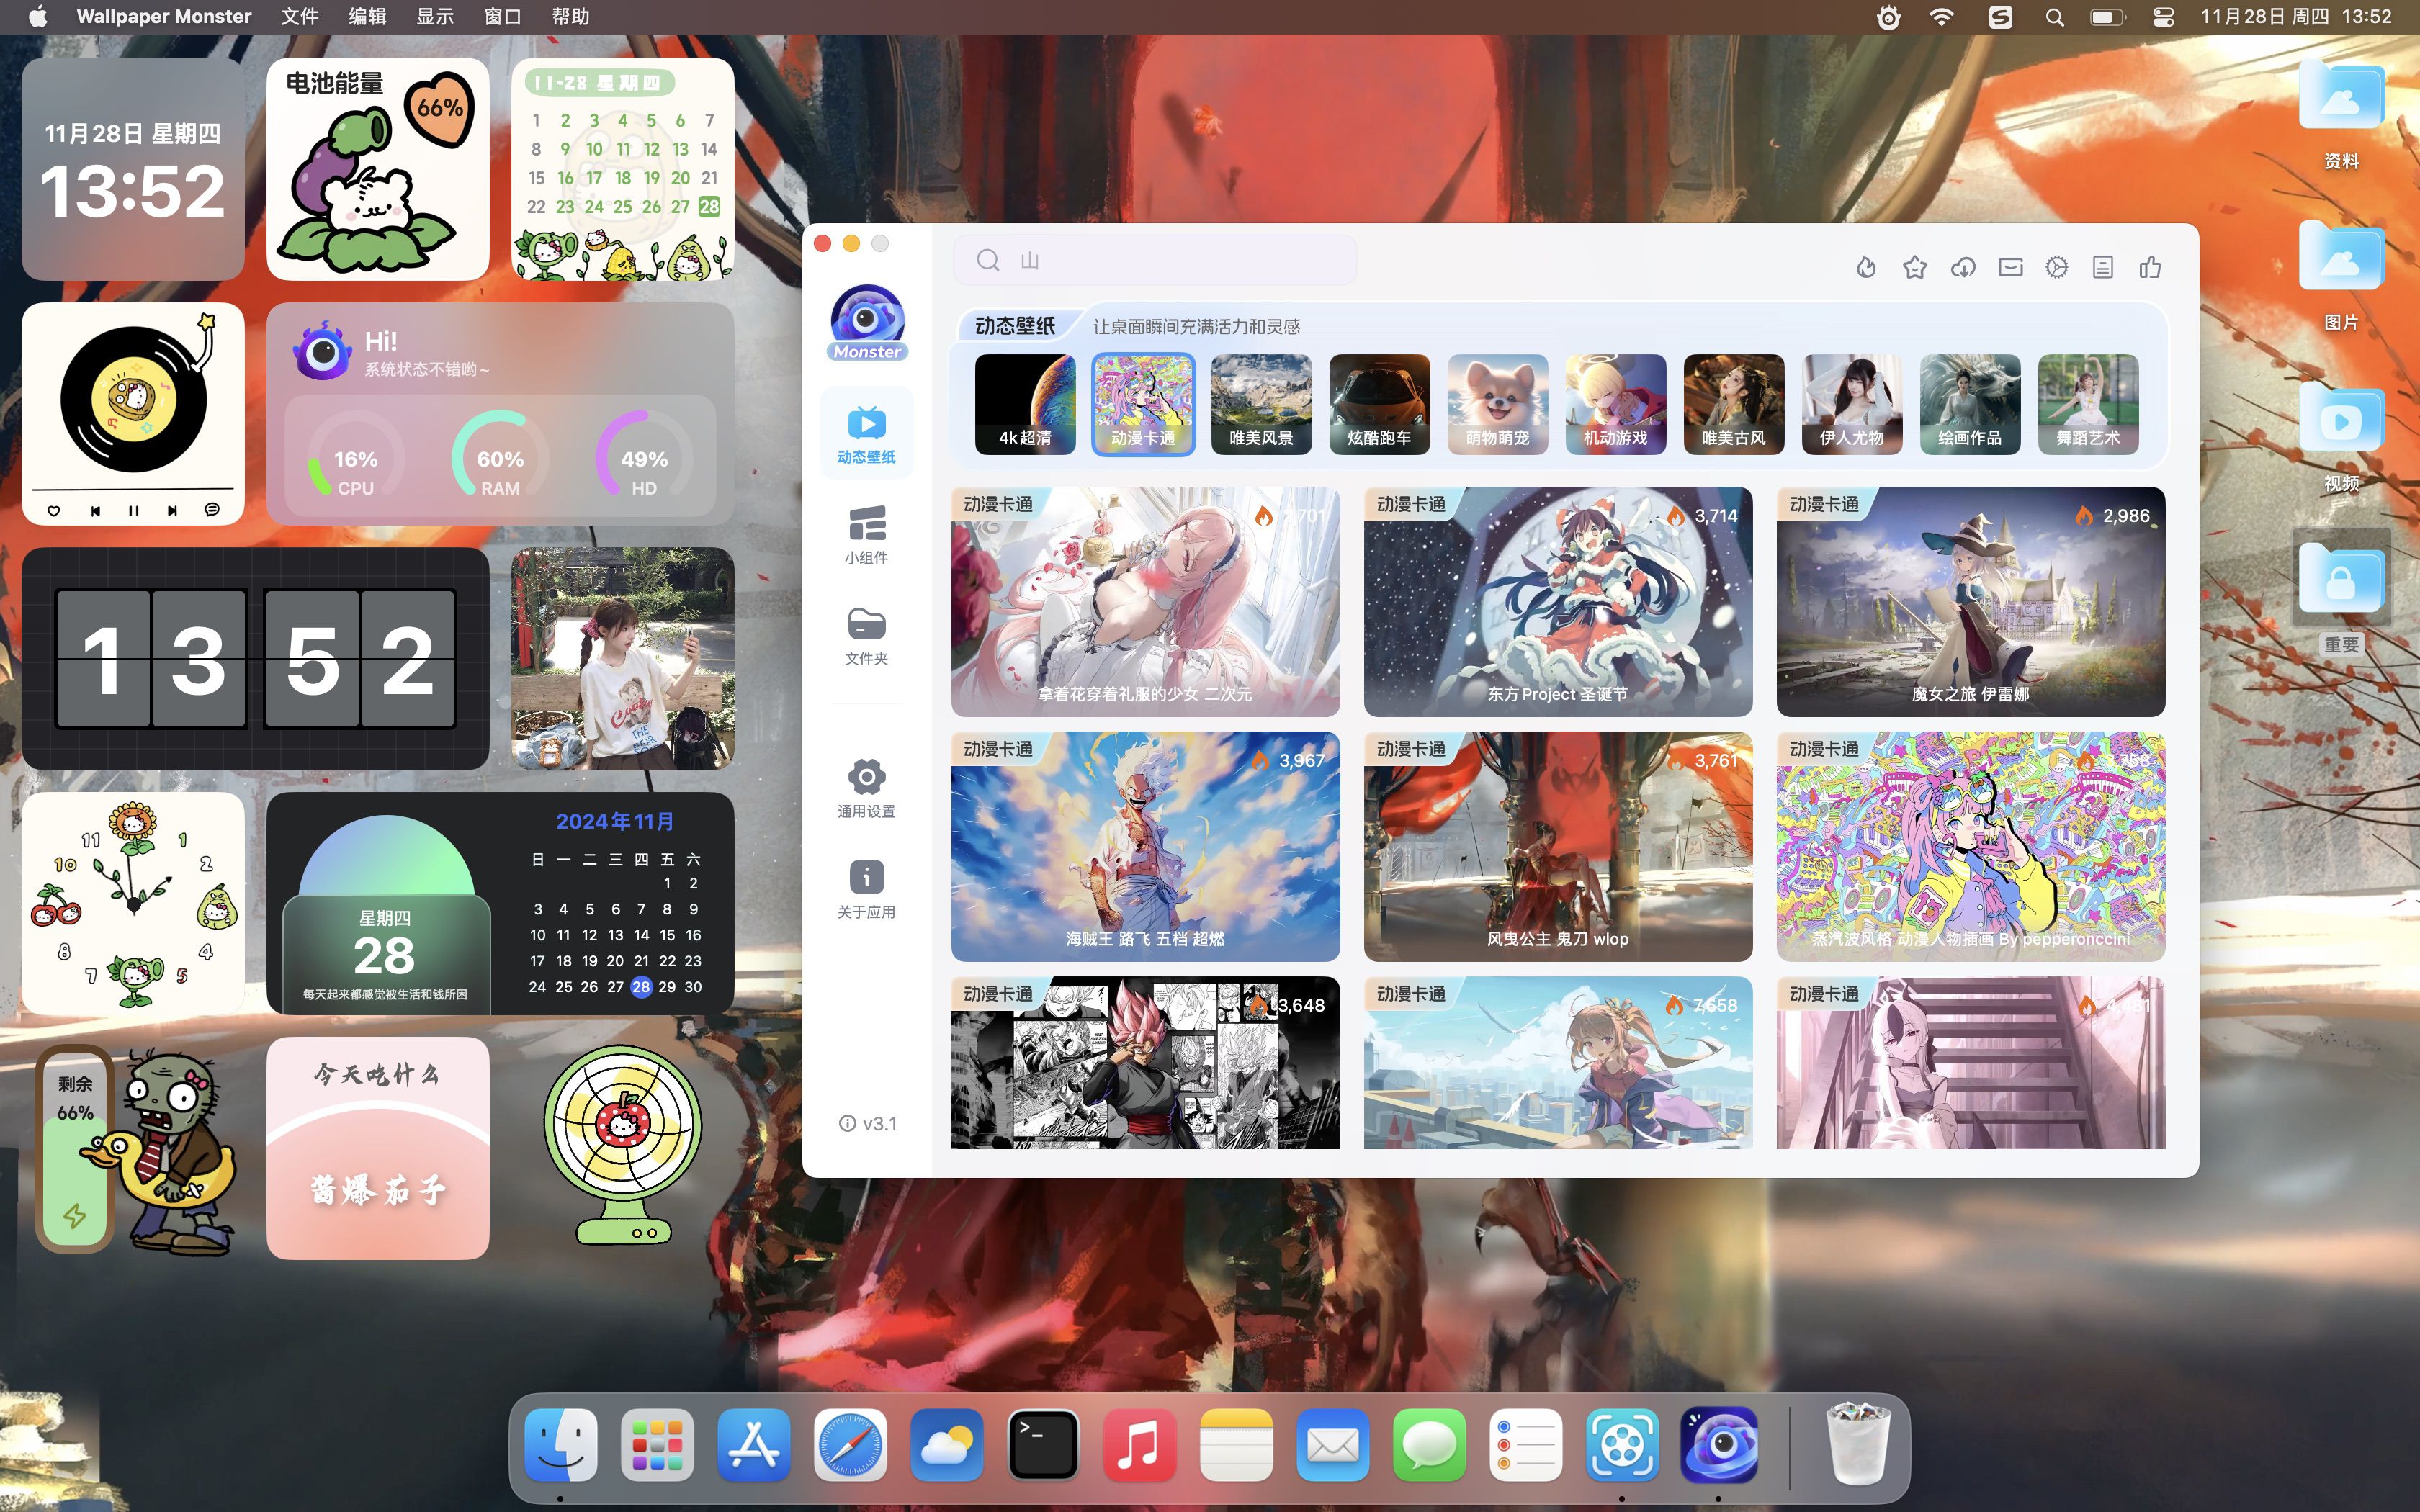Click the Monster app logo

867,322
